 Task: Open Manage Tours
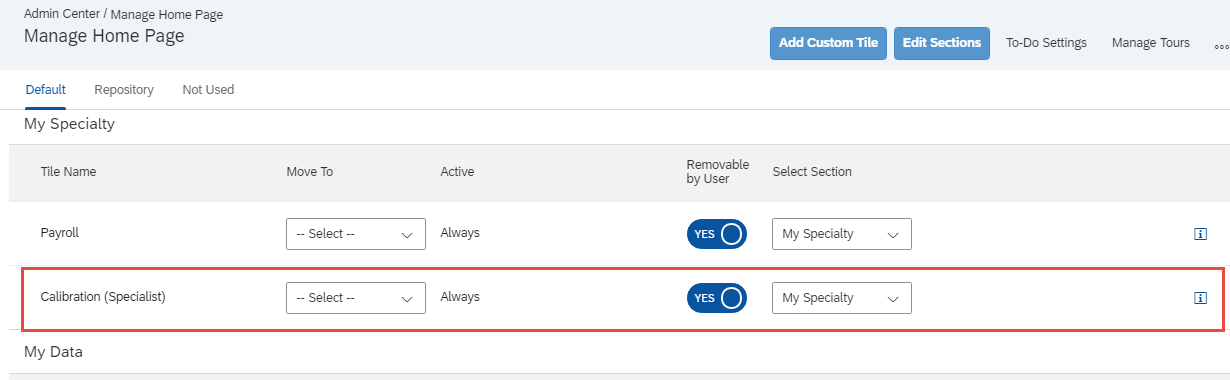tap(1151, 43)
